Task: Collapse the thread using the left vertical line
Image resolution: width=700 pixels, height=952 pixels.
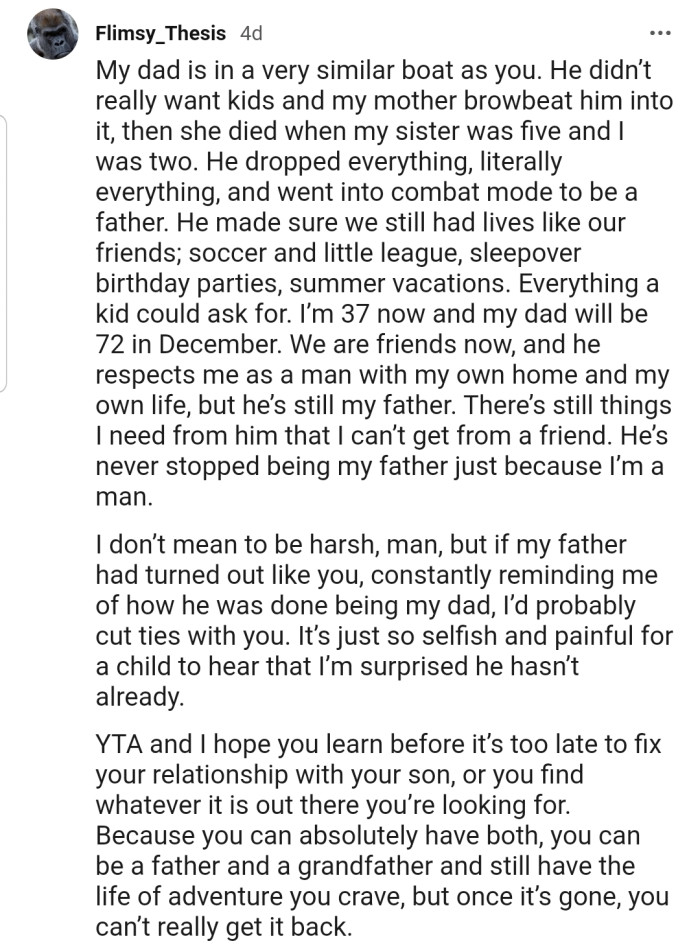Action: [x=5, y=250]
